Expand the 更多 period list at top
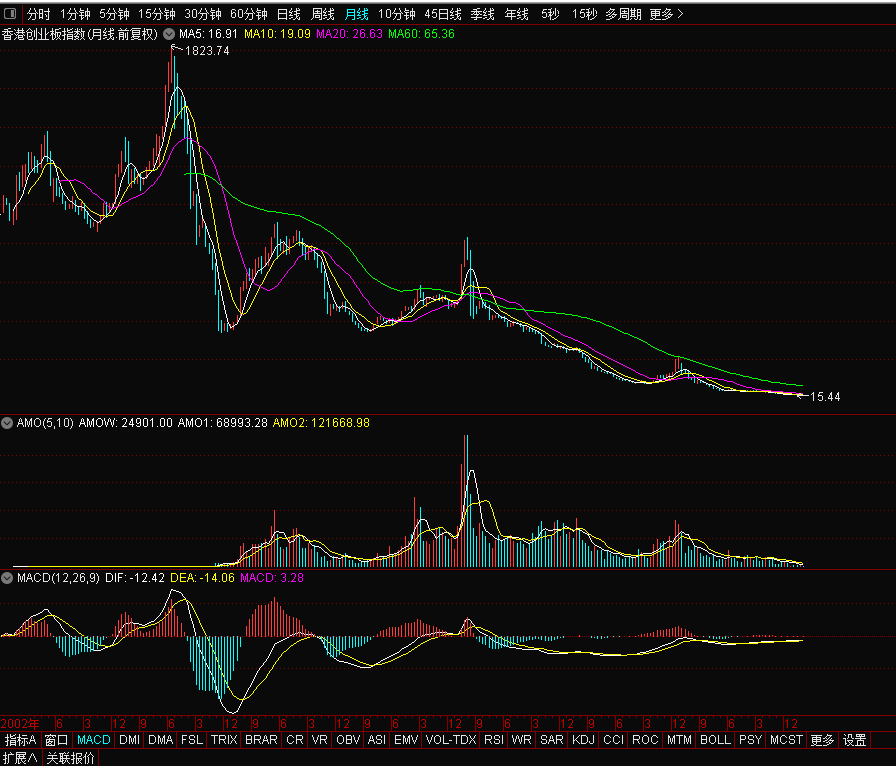896x766 pixels. [x=666, y=14]
